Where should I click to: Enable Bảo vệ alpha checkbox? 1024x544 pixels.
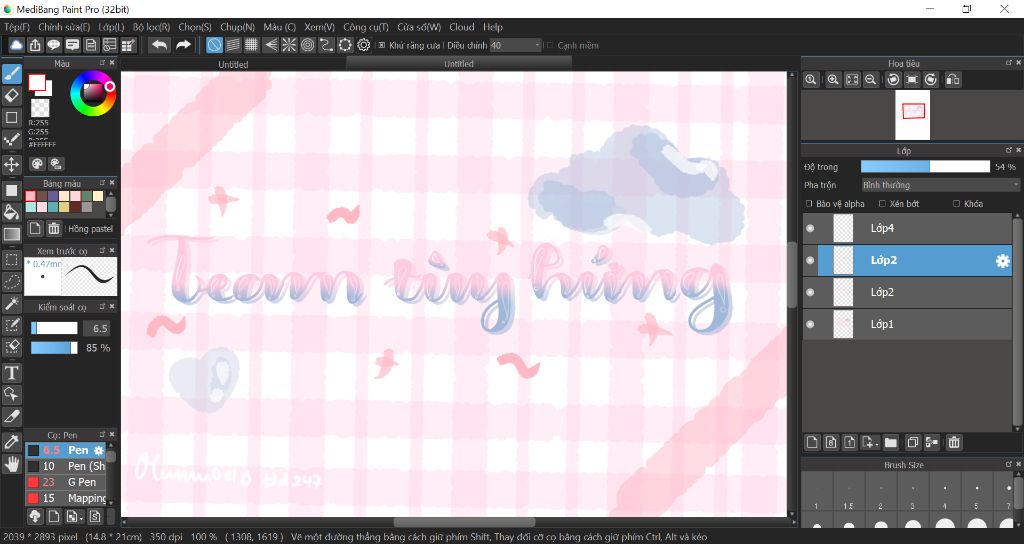809,204
